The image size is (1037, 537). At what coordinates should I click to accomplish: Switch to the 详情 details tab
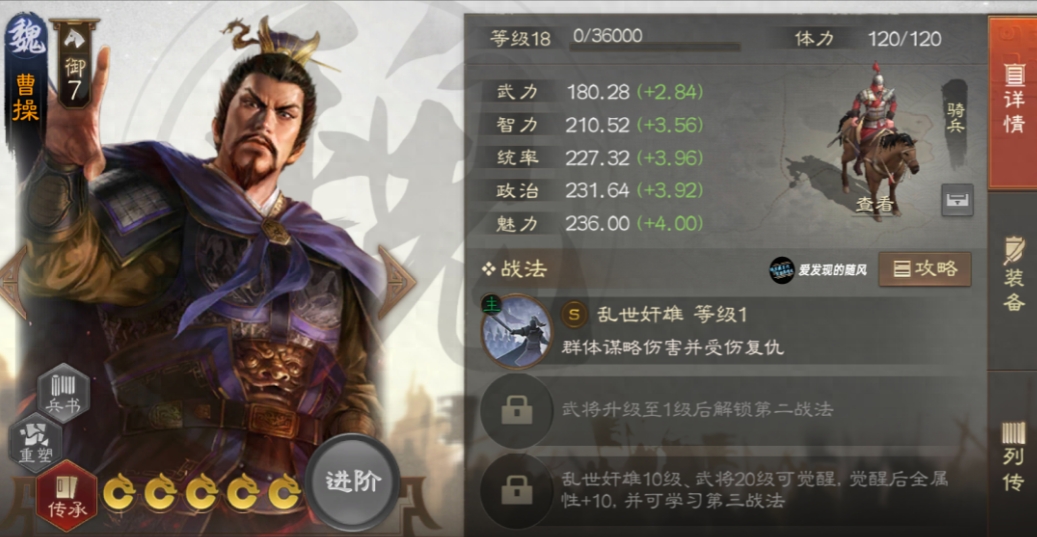point(1013,104)
